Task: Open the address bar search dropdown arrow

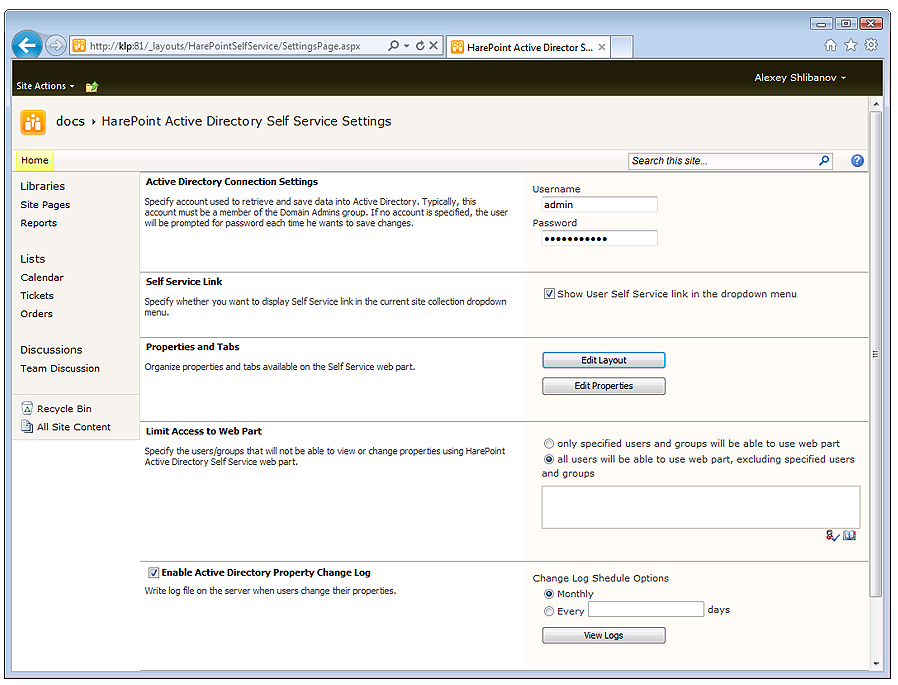Action: (x=406, y=46)
